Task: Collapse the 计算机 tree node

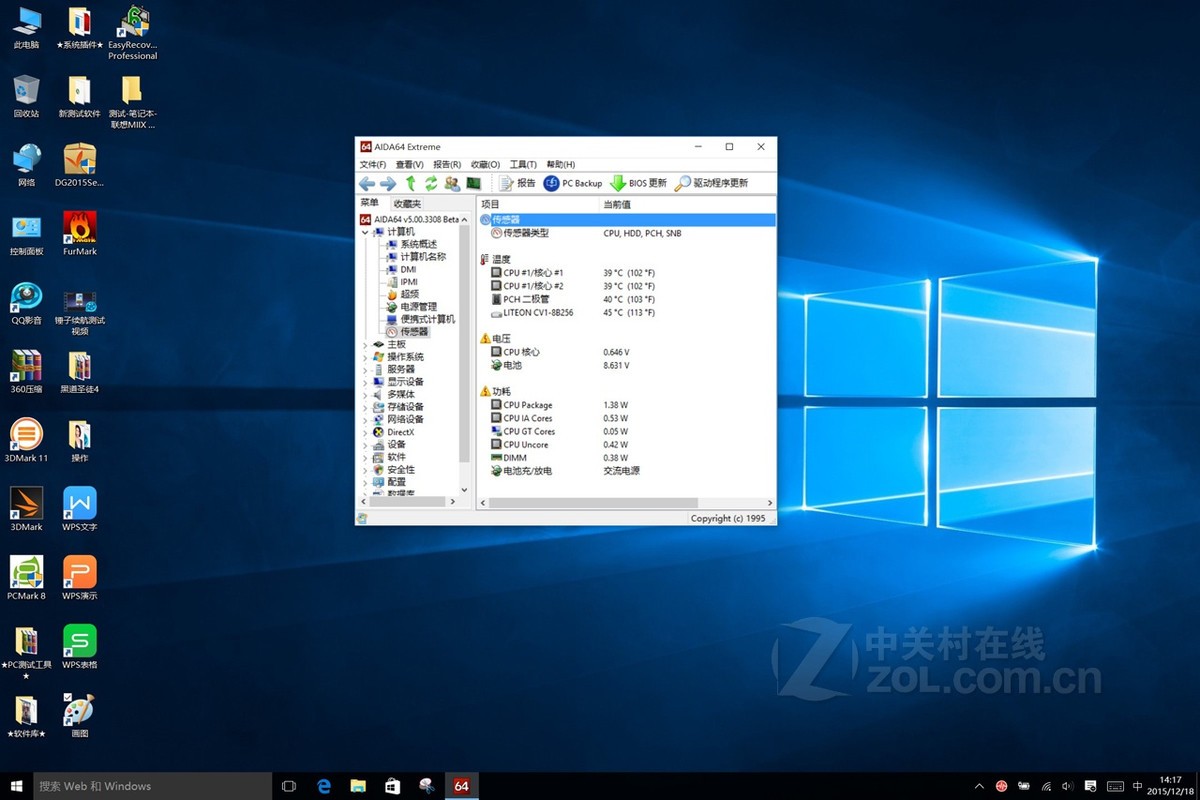Action: pyautogui.click(x=365, y=232)
